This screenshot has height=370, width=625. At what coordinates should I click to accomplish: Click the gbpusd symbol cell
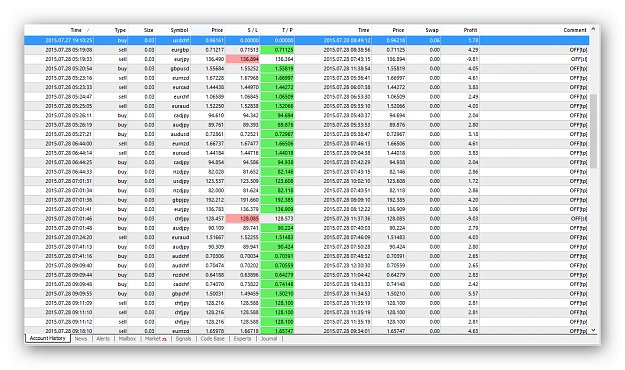click(180, 69)
